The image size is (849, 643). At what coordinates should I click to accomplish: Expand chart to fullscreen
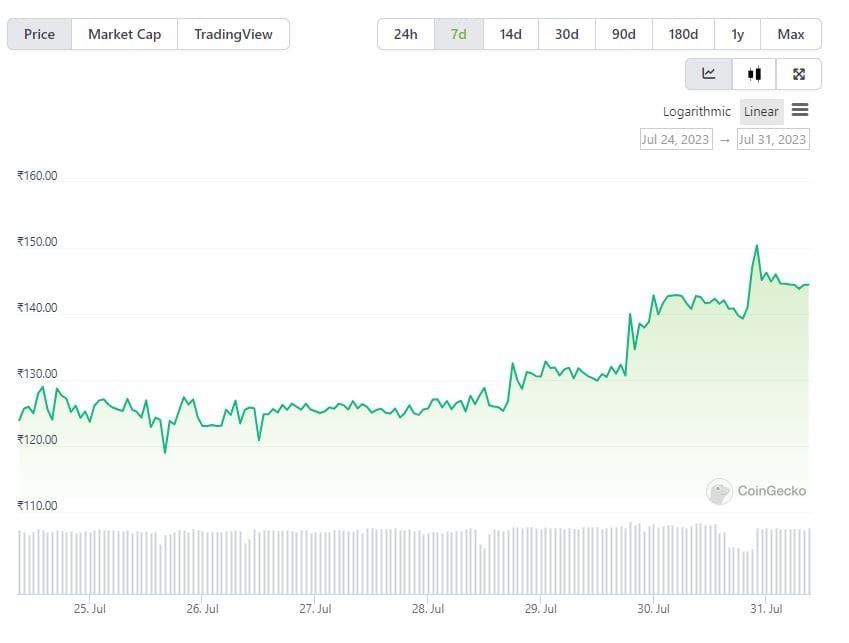click(798, 73)
